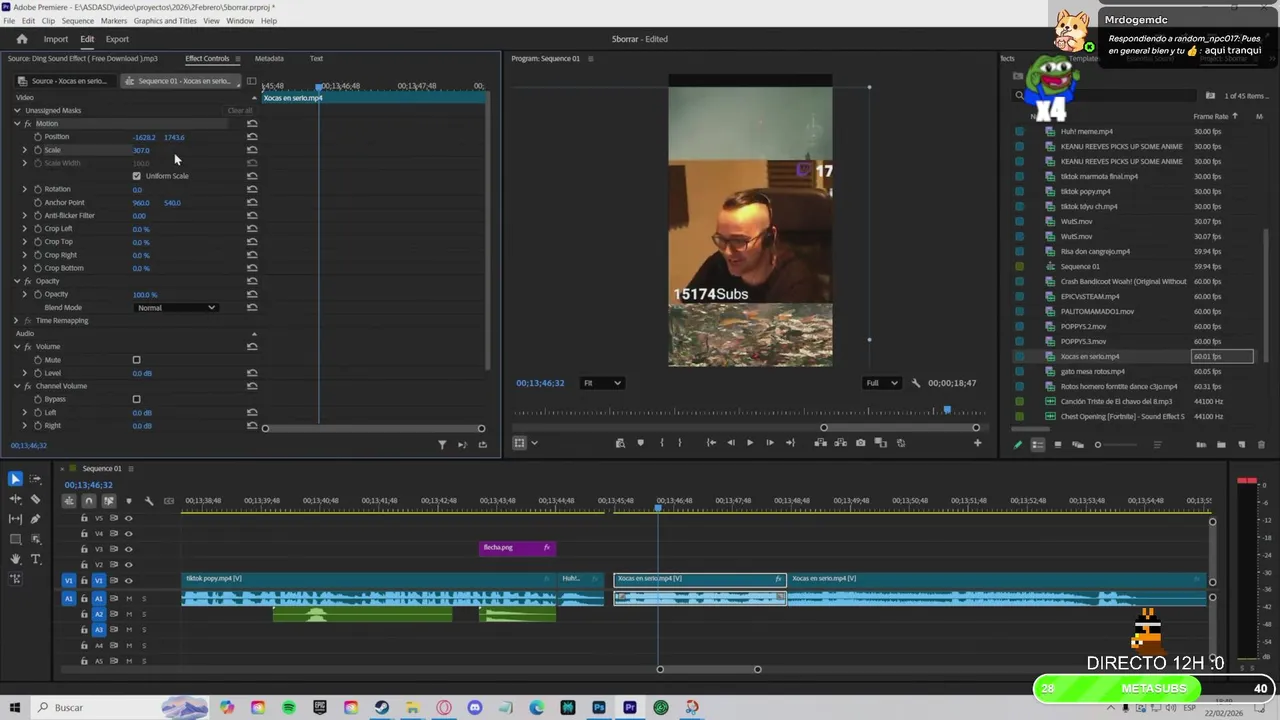The height and width of the screenshot is (720, 1280).
Task: Mute audio track A1
Action: coord(129,598)
